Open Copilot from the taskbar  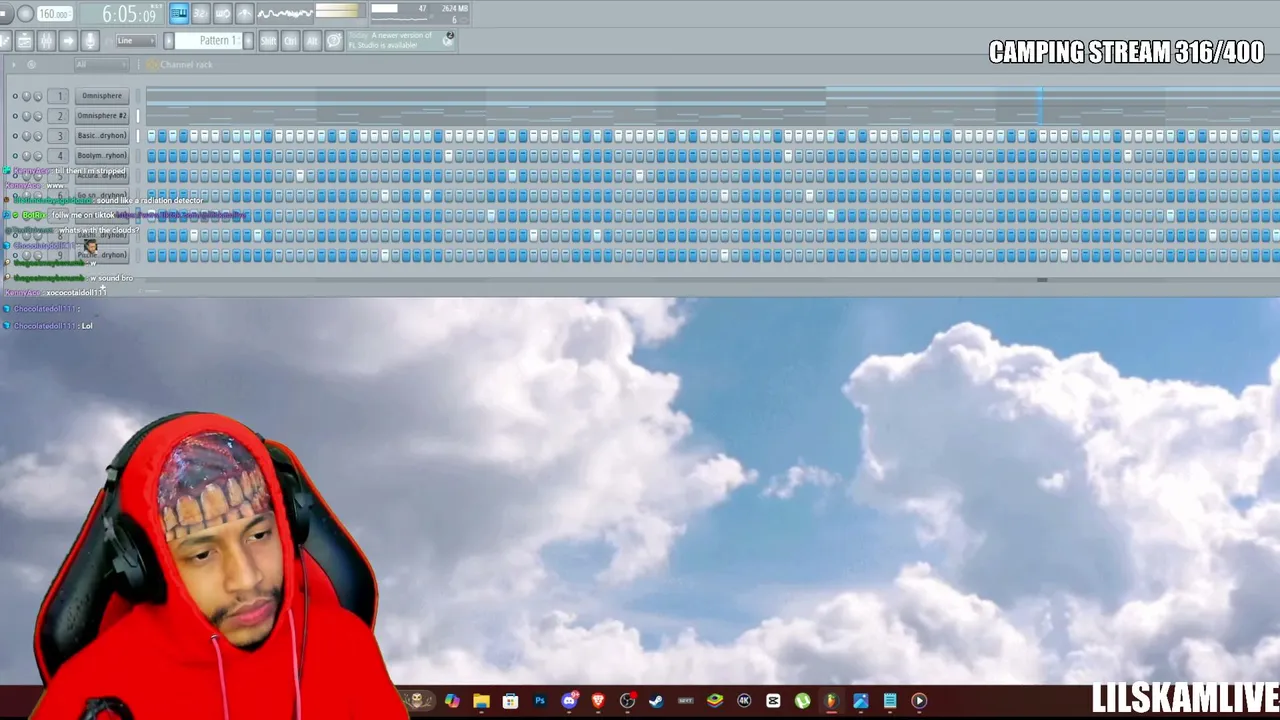[x=452, y=701]
